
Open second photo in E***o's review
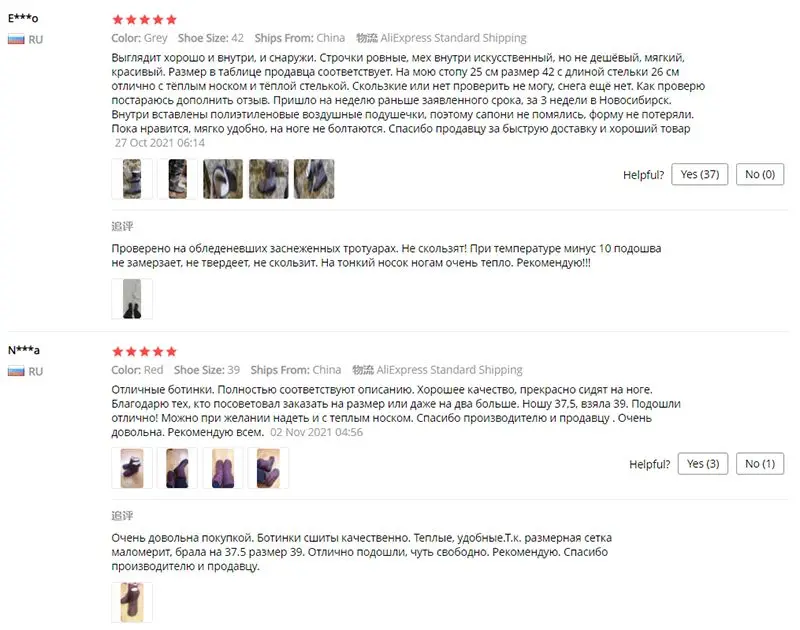coord(177,179)
